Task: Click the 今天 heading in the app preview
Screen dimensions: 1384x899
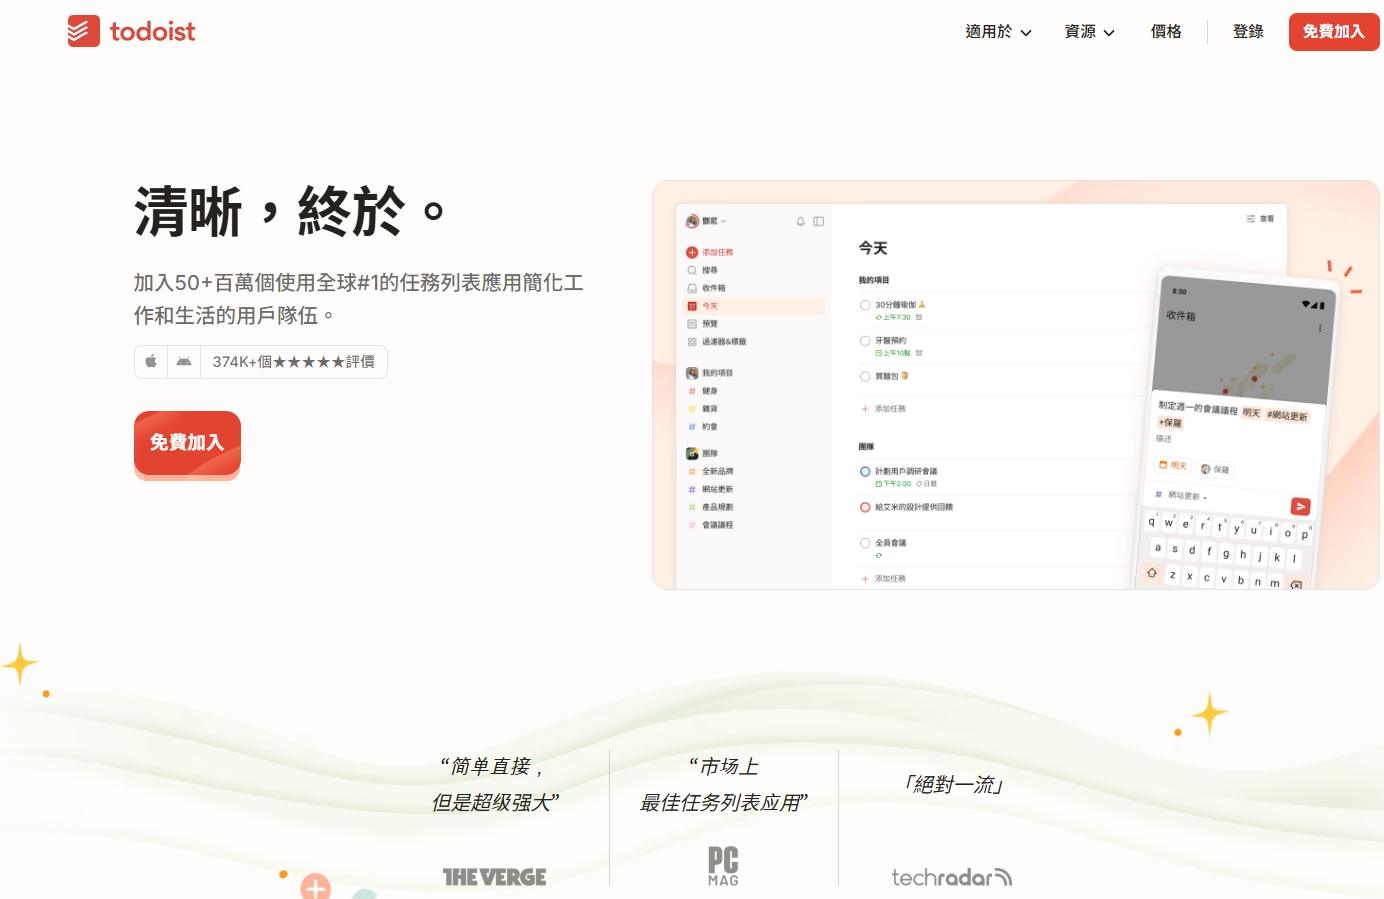Action: [x=873, y=248]
